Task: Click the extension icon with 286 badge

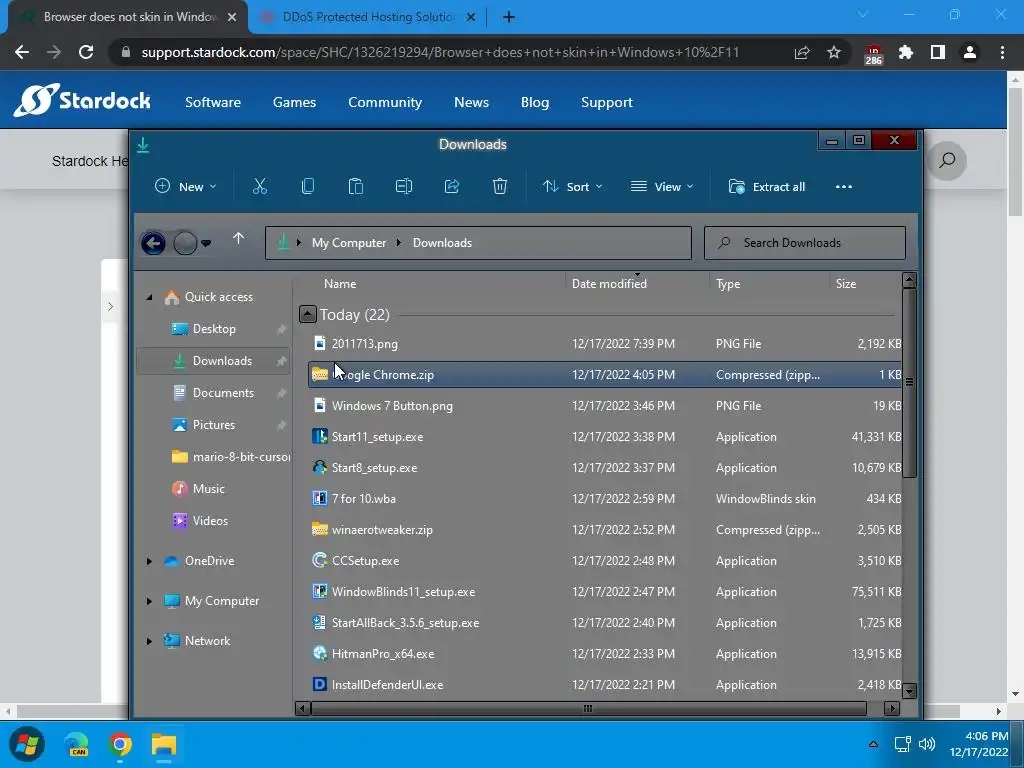Action: [x=873, y=54]
